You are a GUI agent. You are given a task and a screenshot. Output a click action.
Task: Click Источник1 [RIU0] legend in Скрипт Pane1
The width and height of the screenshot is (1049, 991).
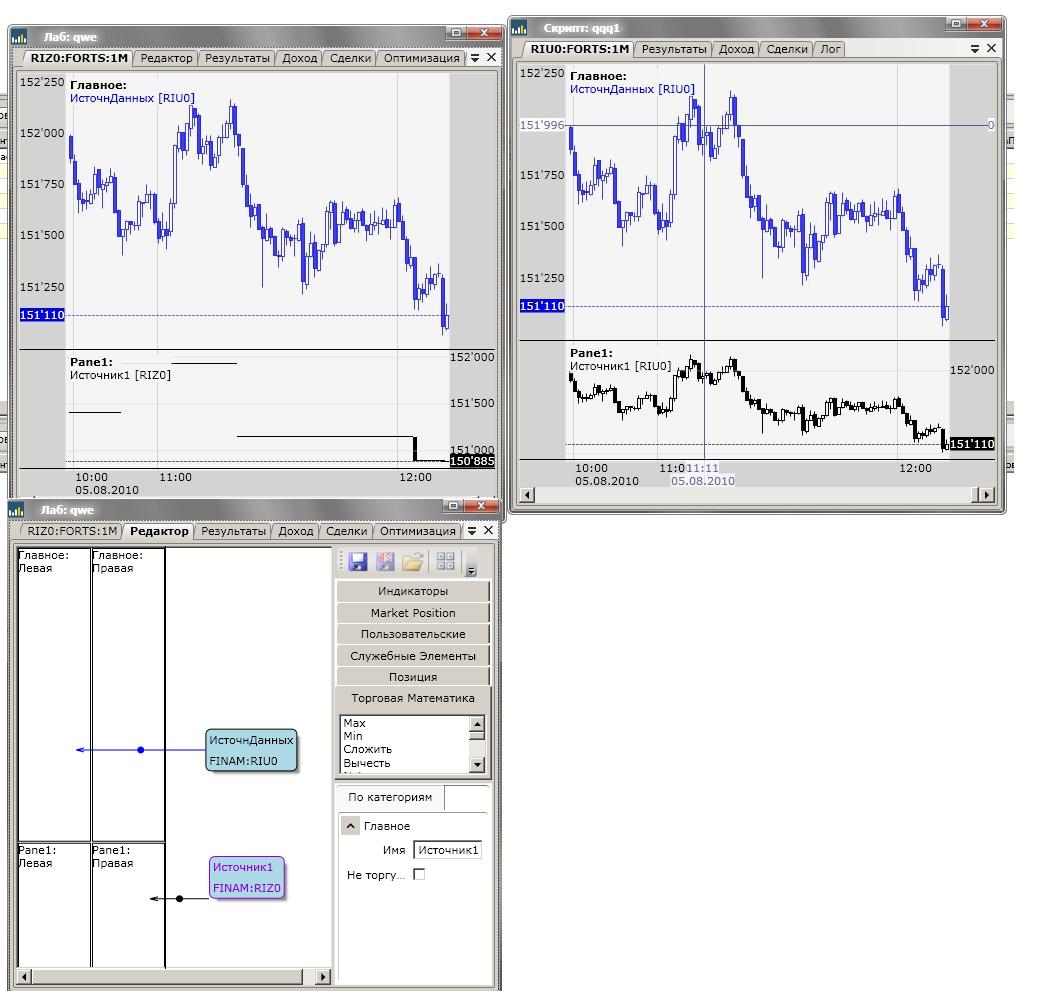620,366
